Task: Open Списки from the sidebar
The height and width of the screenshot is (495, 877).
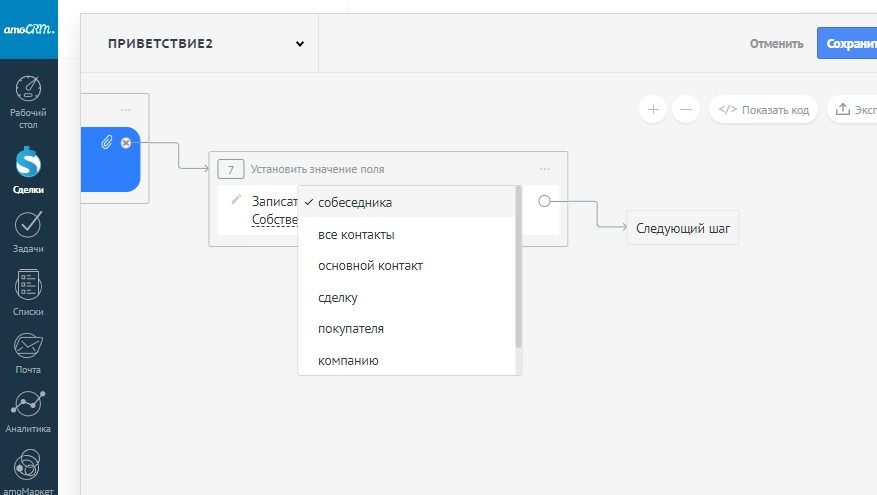Action: pyautogui.click(x=28, y=292)
